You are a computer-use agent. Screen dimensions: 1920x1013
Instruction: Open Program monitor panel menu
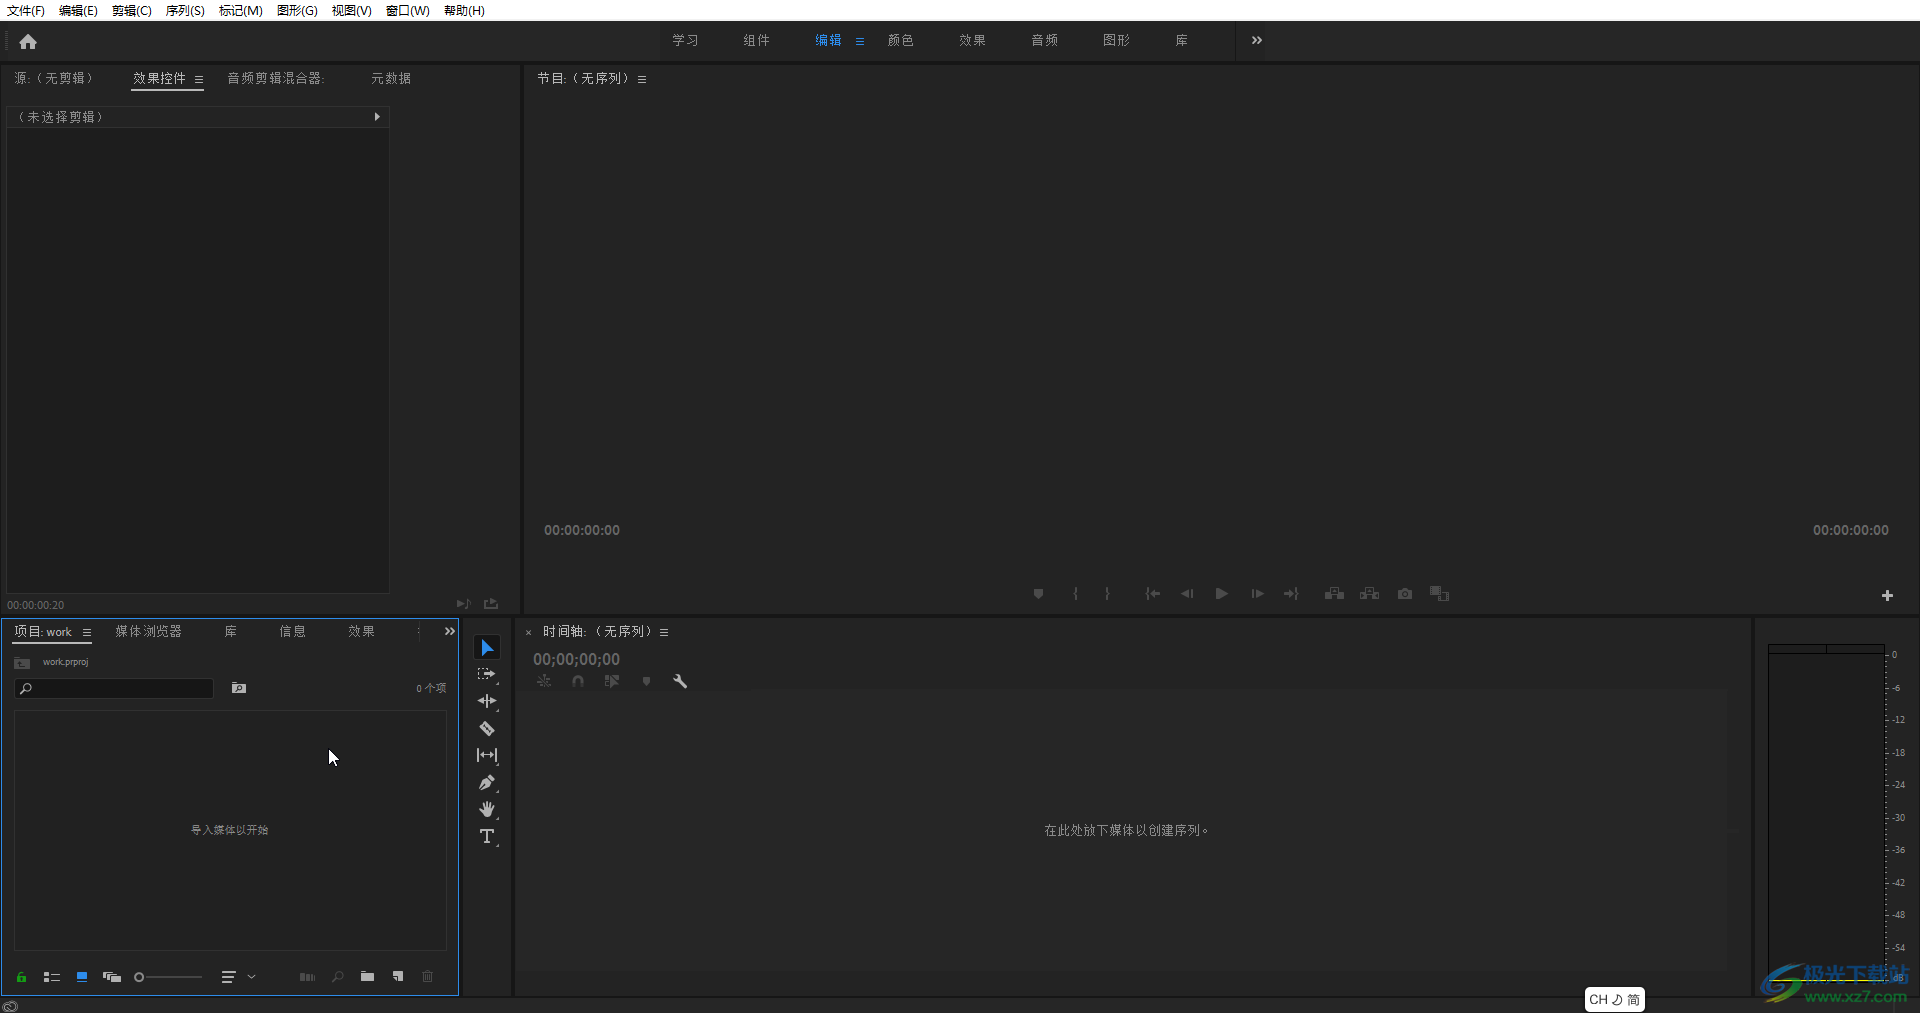pos(642,79)
